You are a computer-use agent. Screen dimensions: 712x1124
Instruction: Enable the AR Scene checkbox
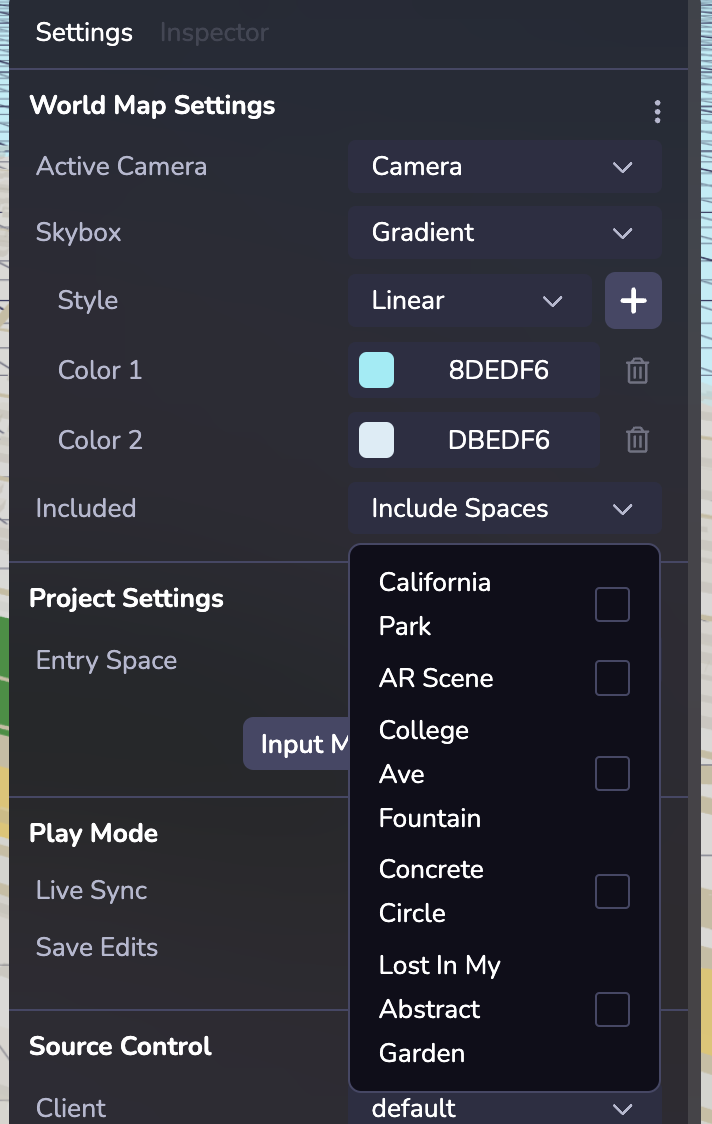612,678
